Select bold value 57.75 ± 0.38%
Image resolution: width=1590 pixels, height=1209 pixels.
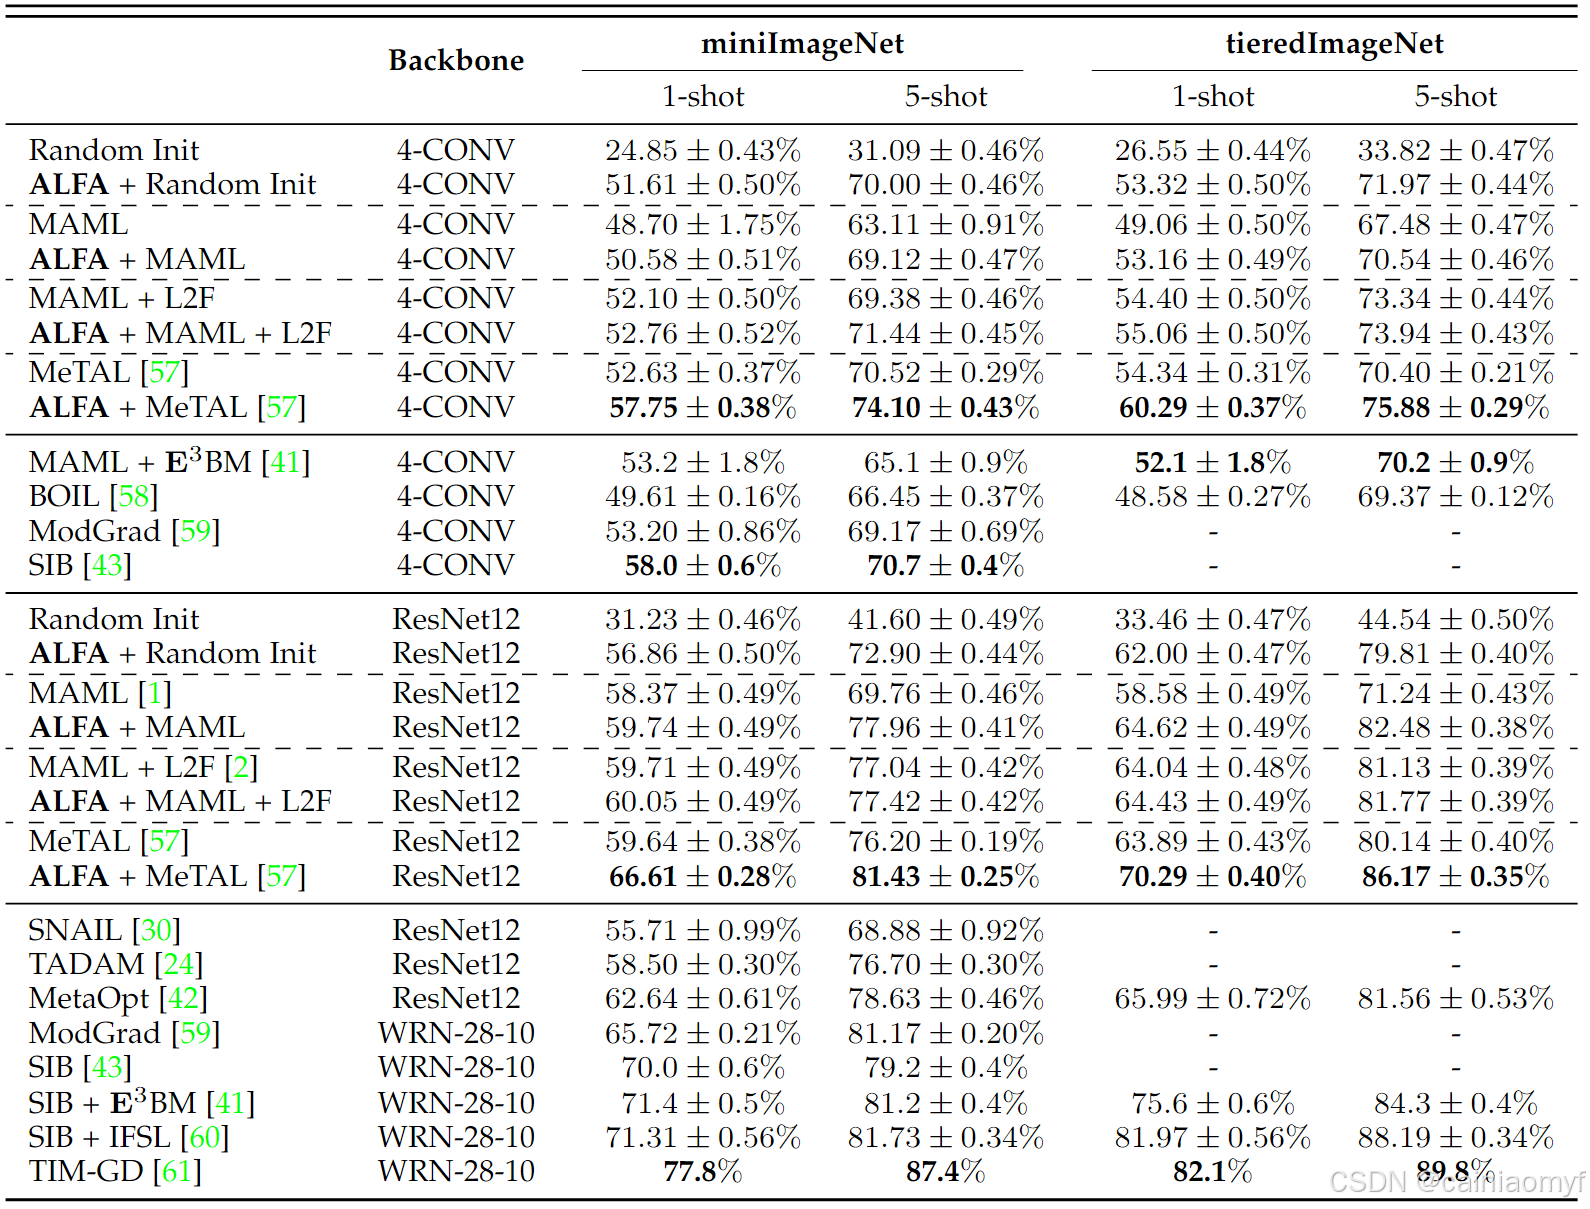click(703, 408)
